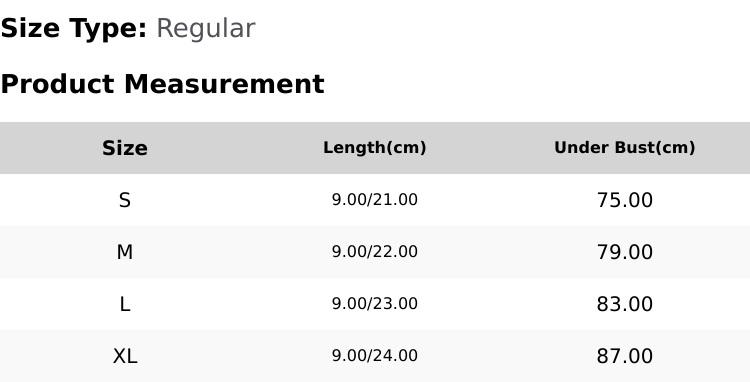Image resolution: width=750 pixels, height=382 pixels.
Task: Click the 9.00/22.00 length value
Action: 375,252
